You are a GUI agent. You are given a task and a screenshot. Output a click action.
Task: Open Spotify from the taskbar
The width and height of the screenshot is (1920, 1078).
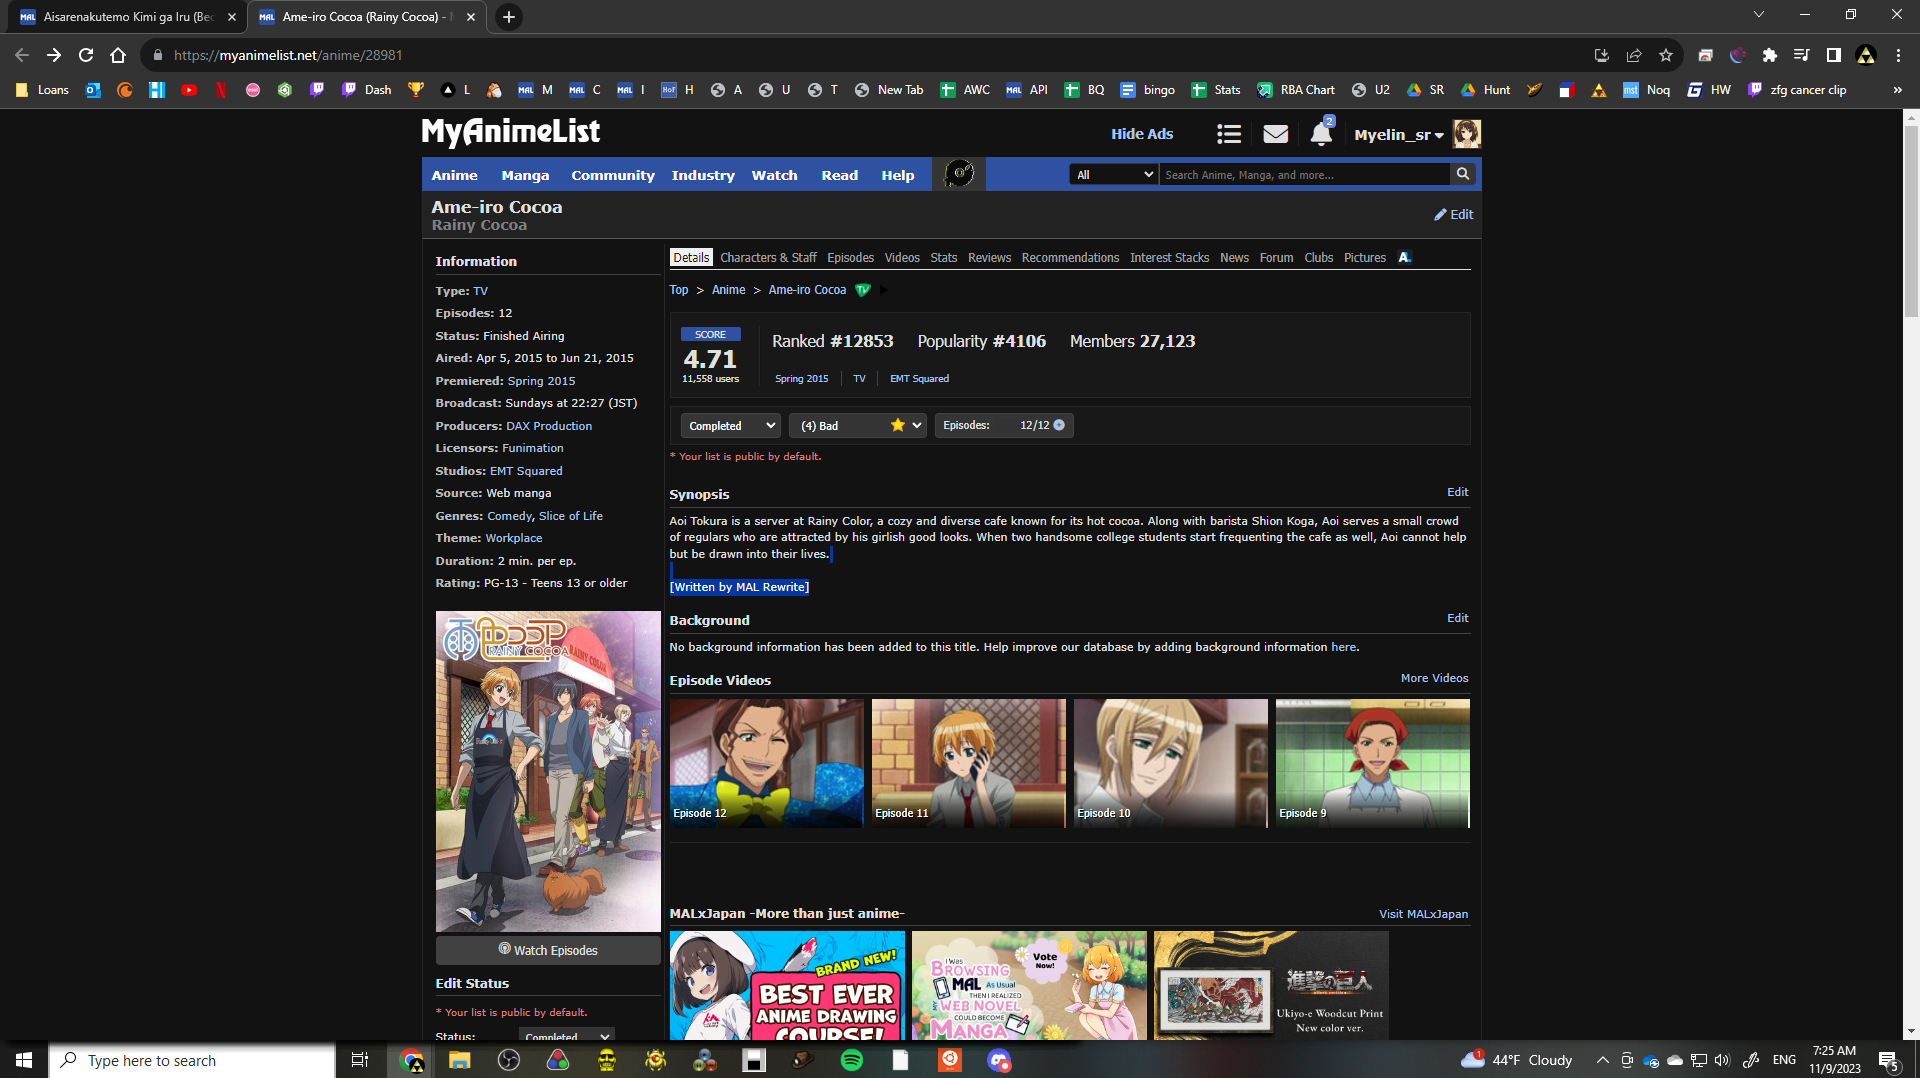pyautogui.click(x=852, y=1060)
